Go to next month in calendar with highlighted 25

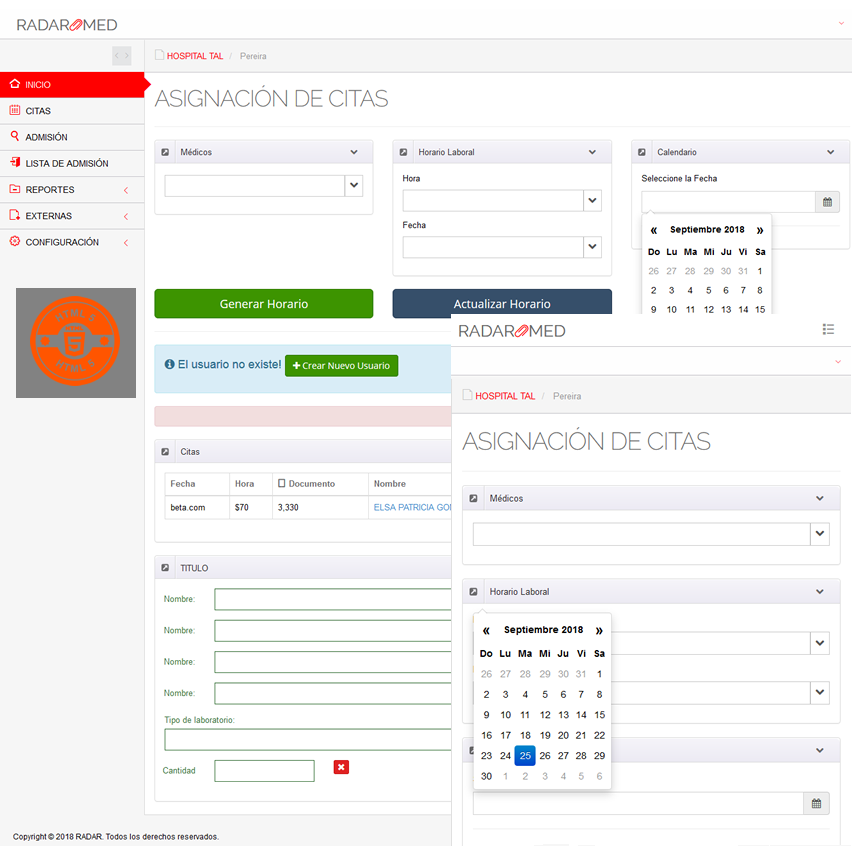tap(599, 630)
